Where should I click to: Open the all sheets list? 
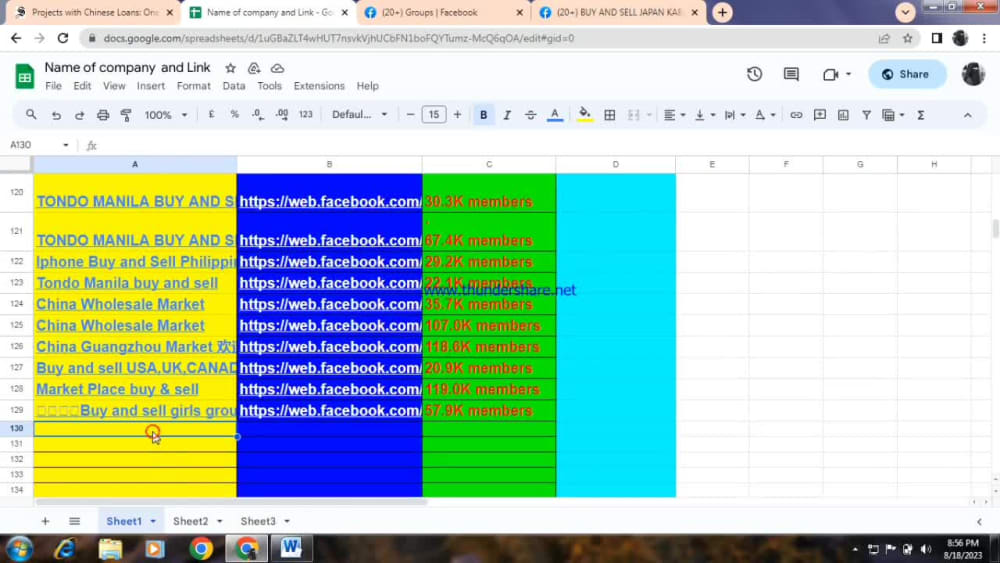pyautogui.click(x=75, y=521)
